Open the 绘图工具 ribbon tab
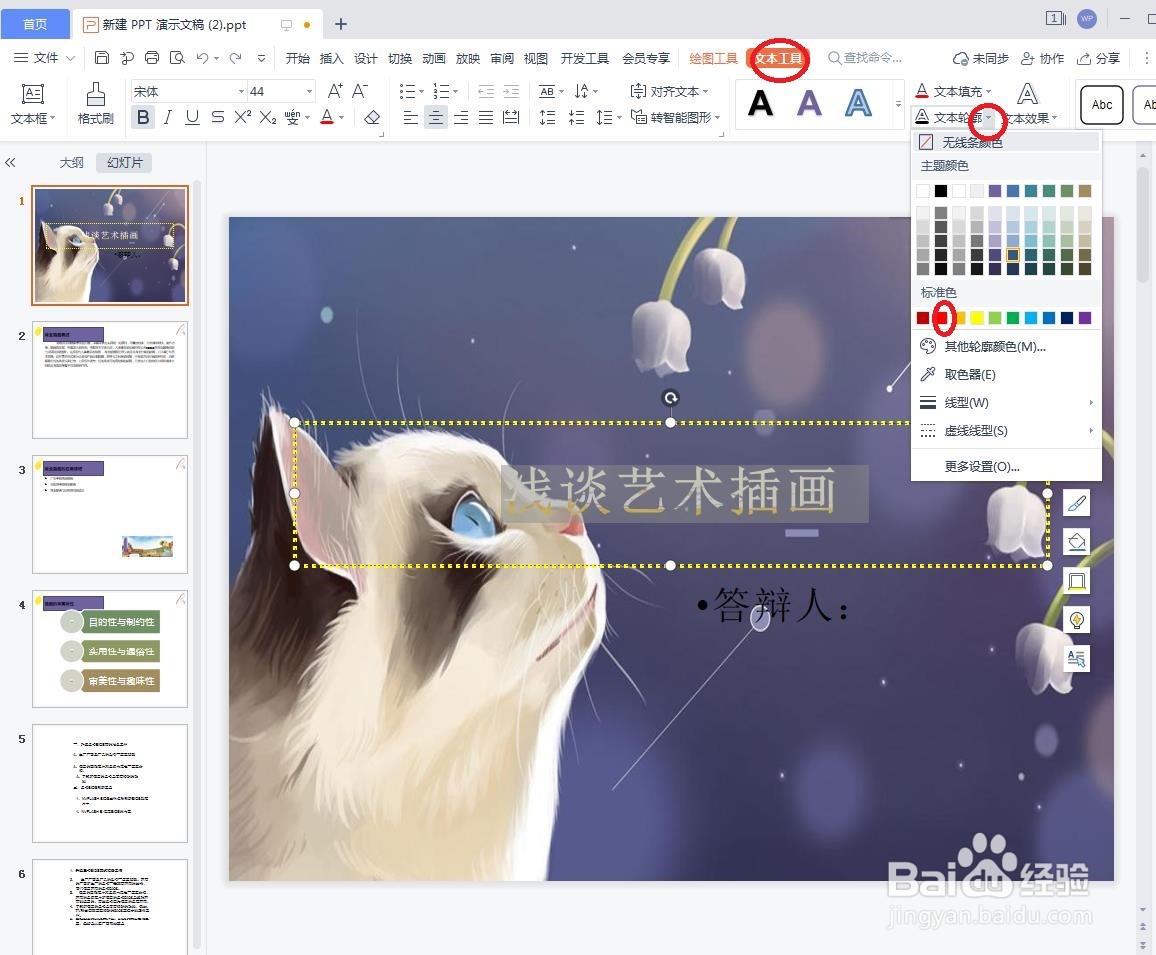The image size is (1156, 955). 713,58
